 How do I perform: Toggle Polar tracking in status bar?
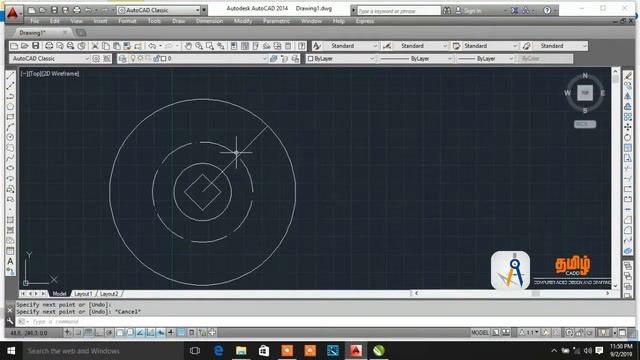click(109, 333)
